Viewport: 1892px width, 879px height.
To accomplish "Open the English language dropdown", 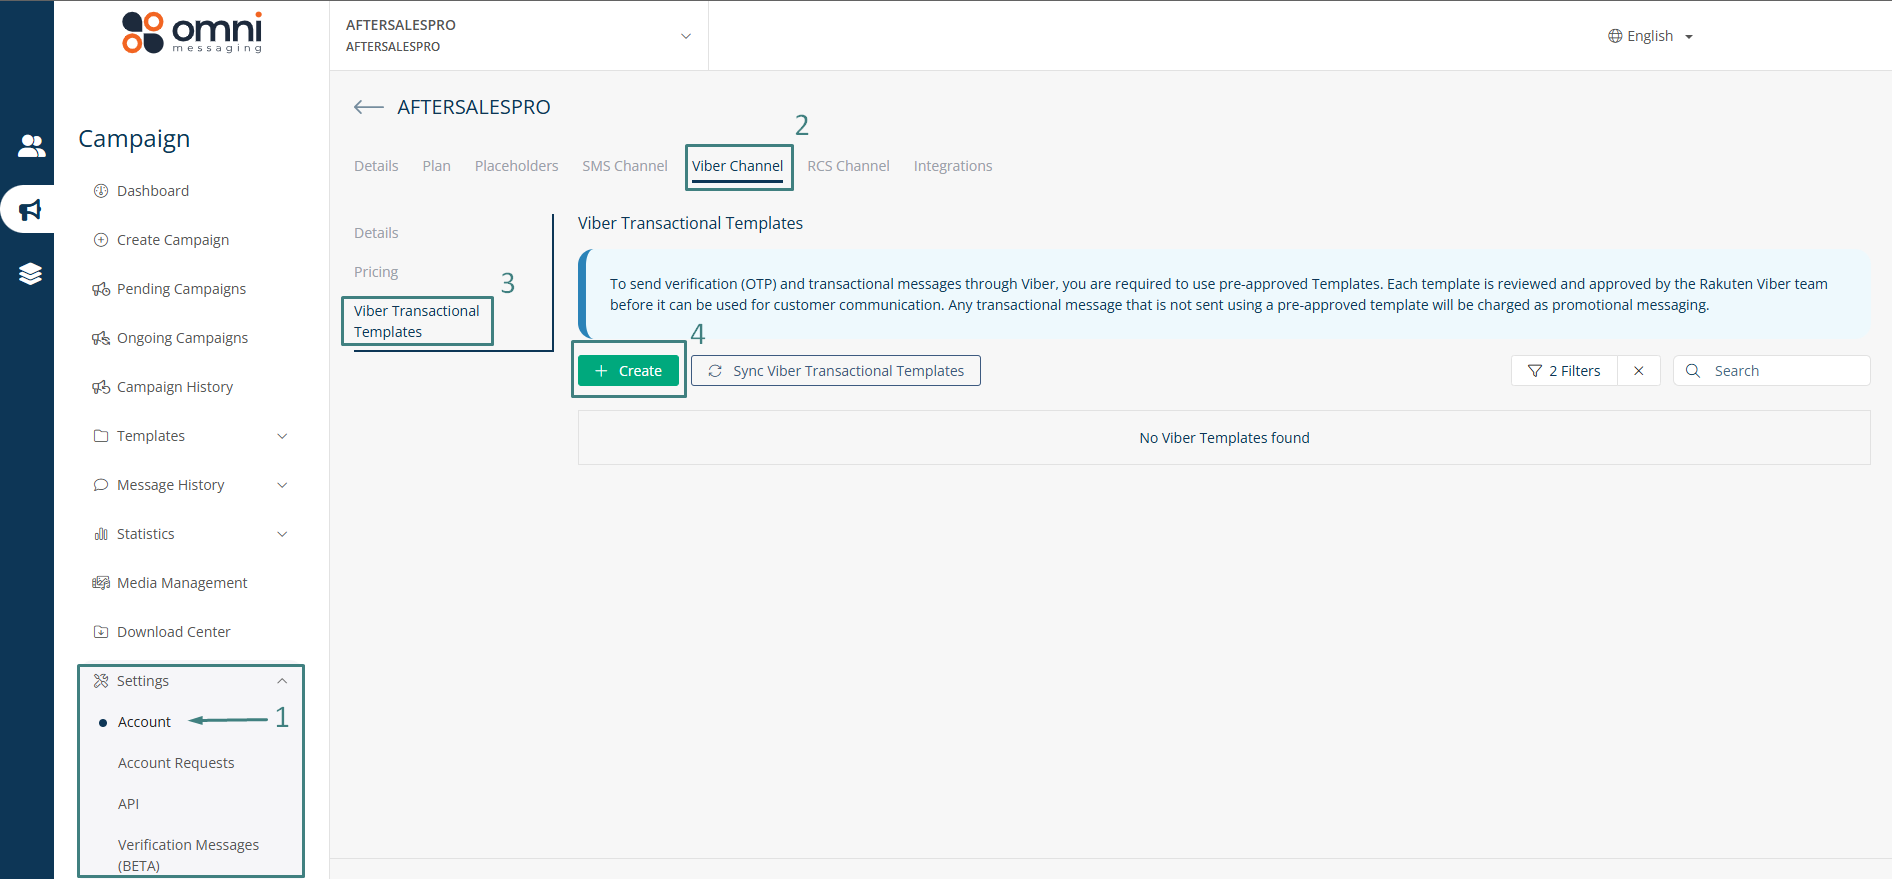I will 1650,36.
